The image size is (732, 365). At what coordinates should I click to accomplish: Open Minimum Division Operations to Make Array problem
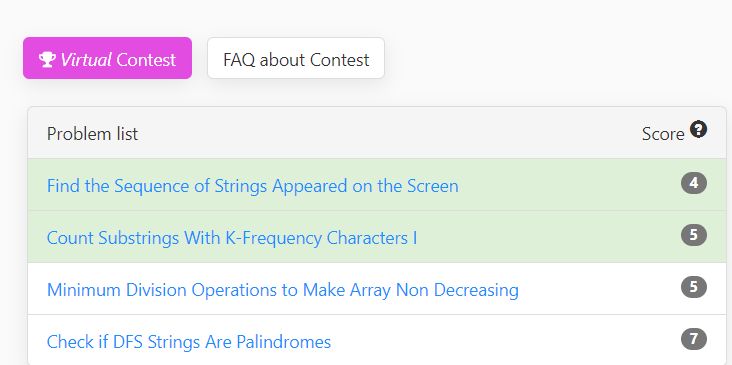point(282,289)
